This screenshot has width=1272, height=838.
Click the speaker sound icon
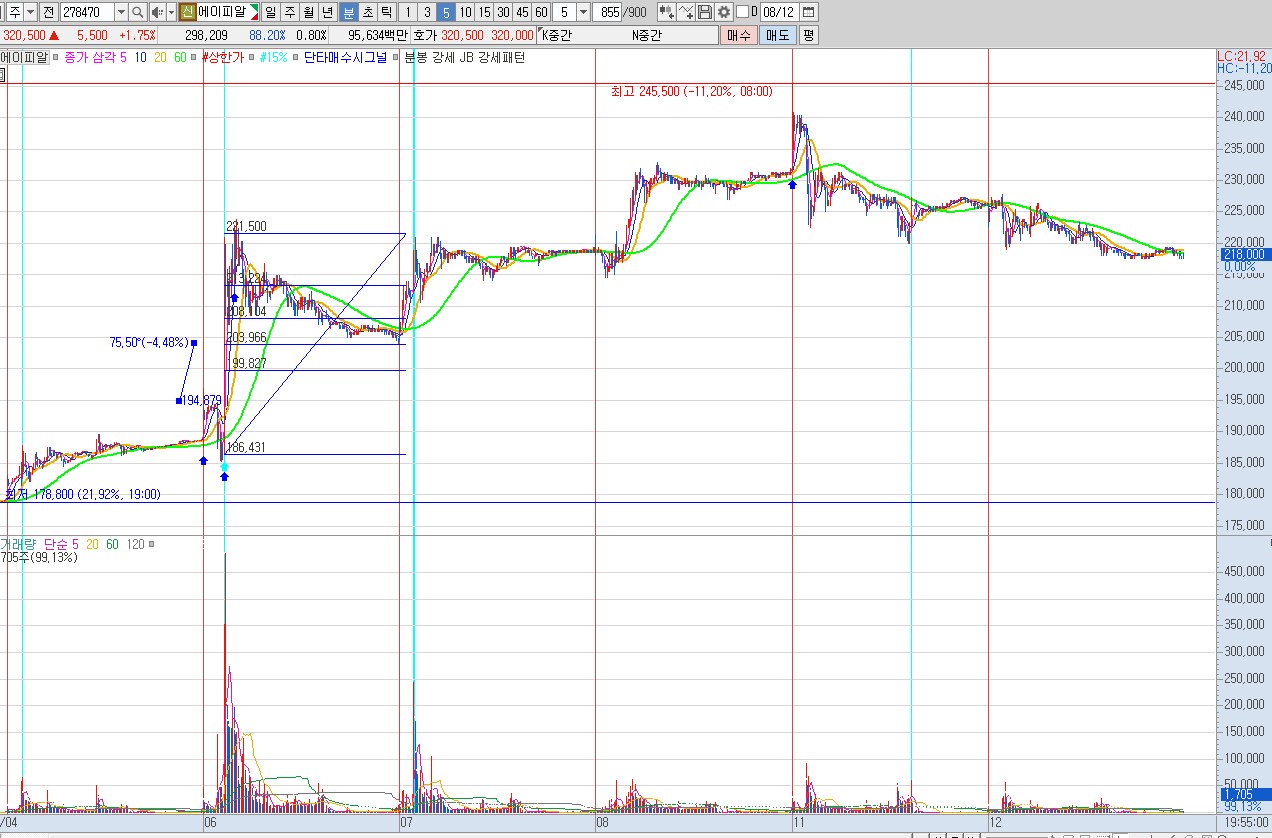coord(157,12)
